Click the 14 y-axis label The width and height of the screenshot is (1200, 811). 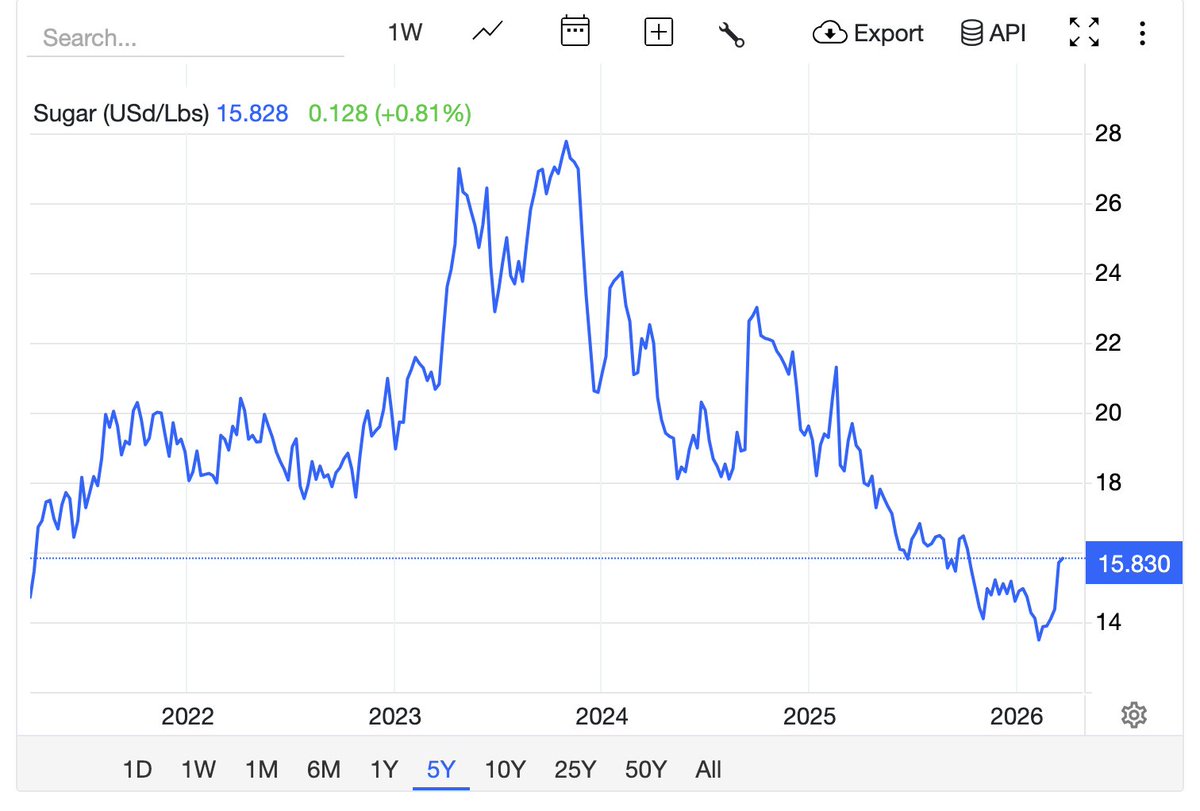[x=1109, y=623]
